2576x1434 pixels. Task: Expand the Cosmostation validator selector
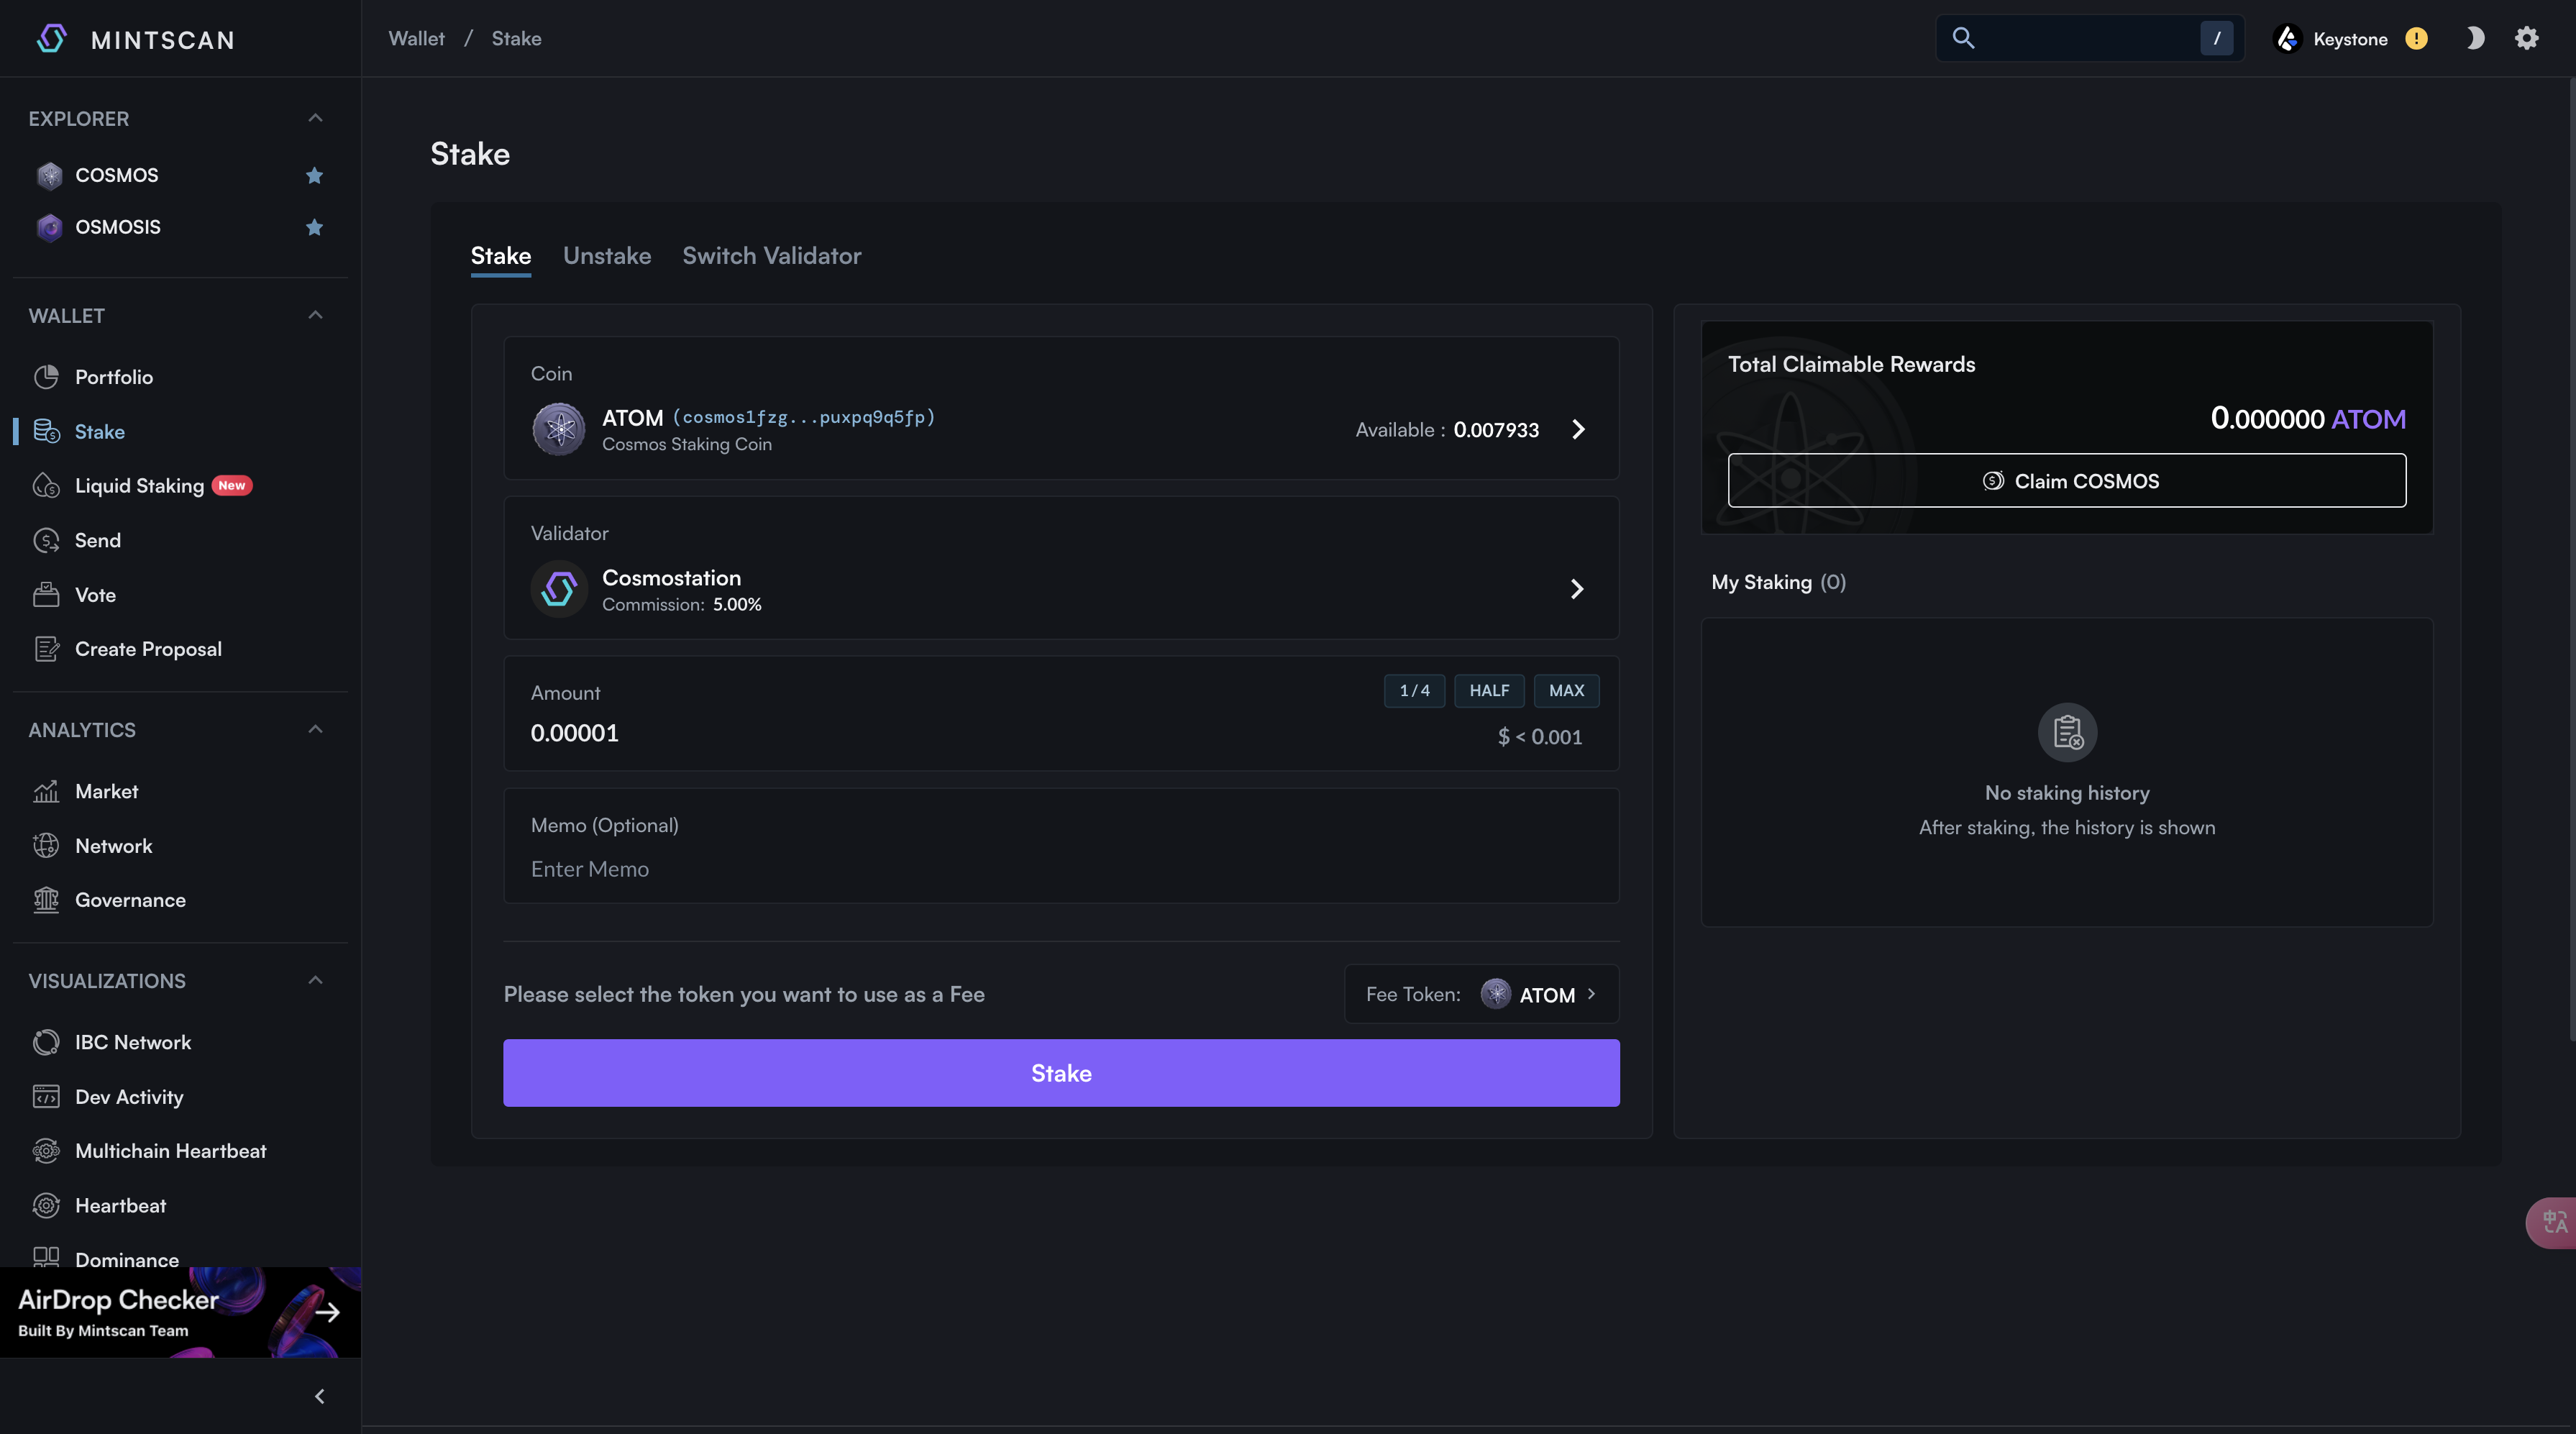1576,589
